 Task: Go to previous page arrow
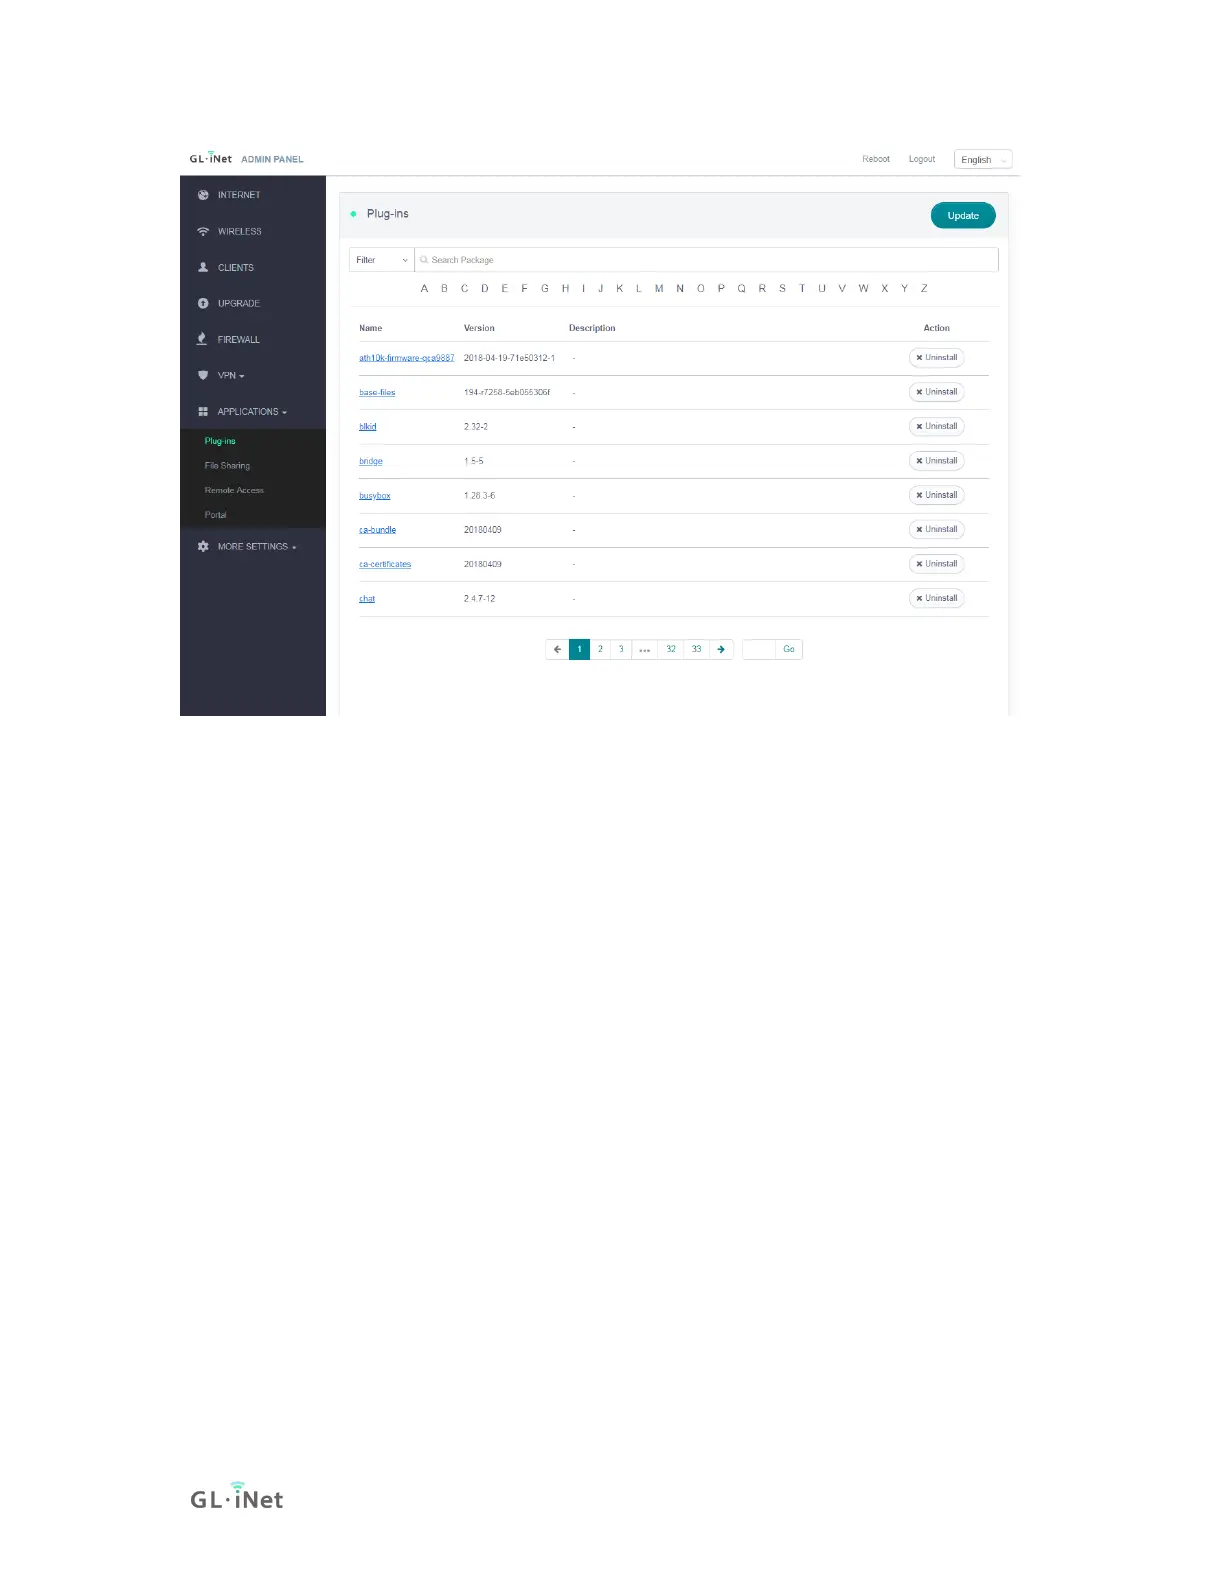coord(557,650)
